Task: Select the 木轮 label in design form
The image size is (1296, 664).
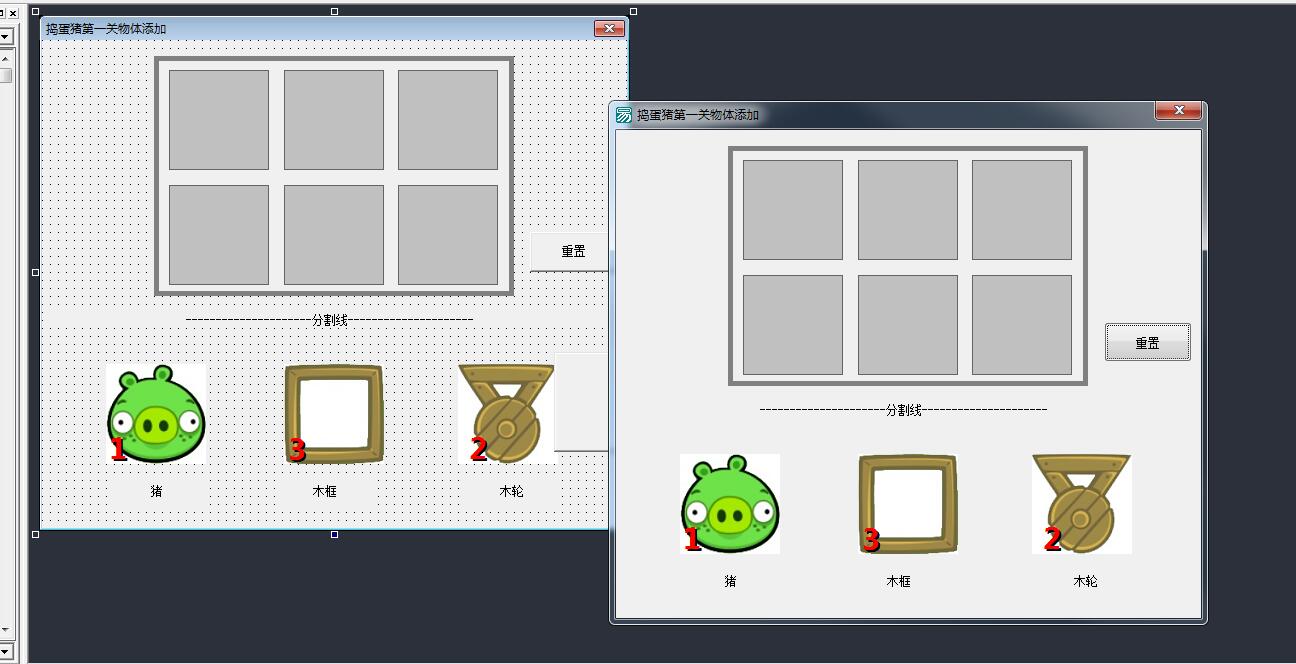Action: pos(511,491)
